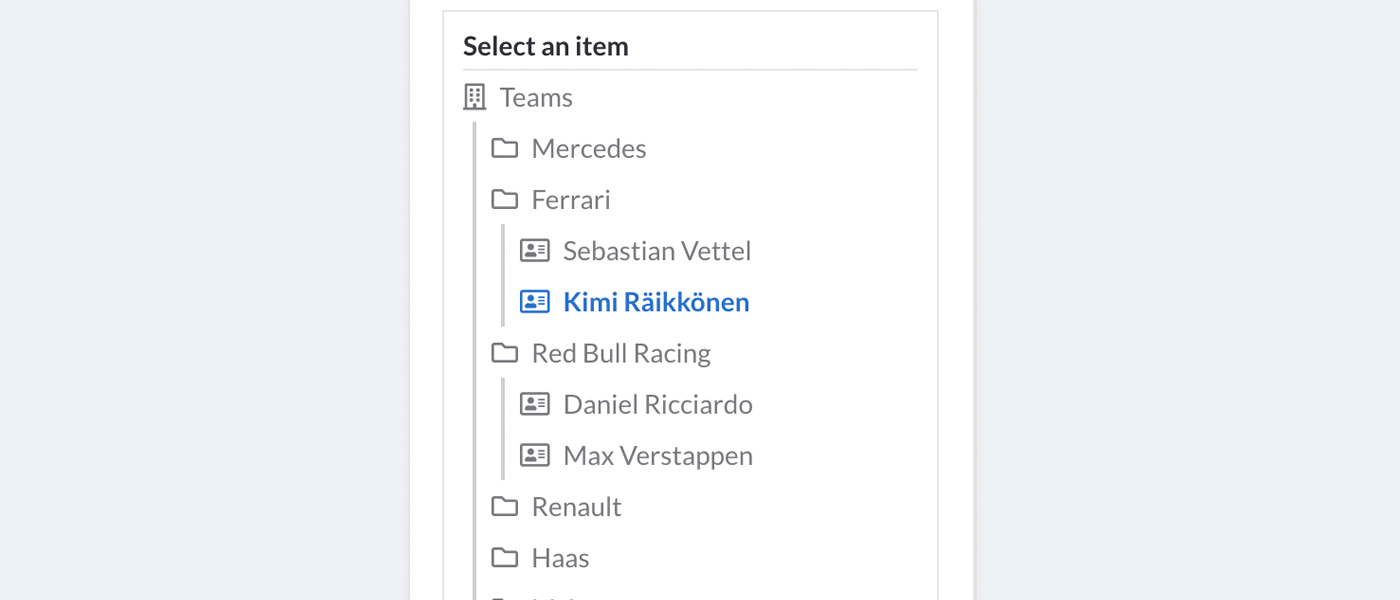Click the folder icon beside Haas
Viewport: 1400px width, 600px height.
(x=505, y=558)
